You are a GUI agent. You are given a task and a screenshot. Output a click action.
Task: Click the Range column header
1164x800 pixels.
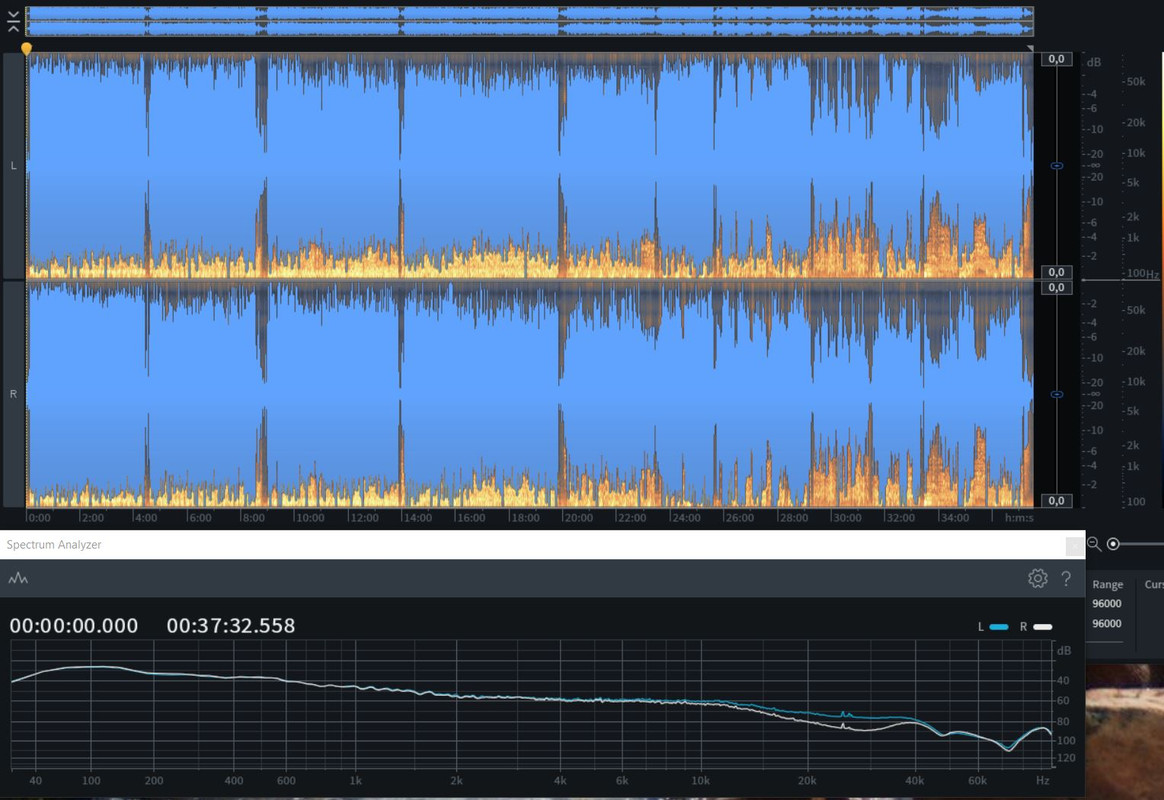[1108, 585]
